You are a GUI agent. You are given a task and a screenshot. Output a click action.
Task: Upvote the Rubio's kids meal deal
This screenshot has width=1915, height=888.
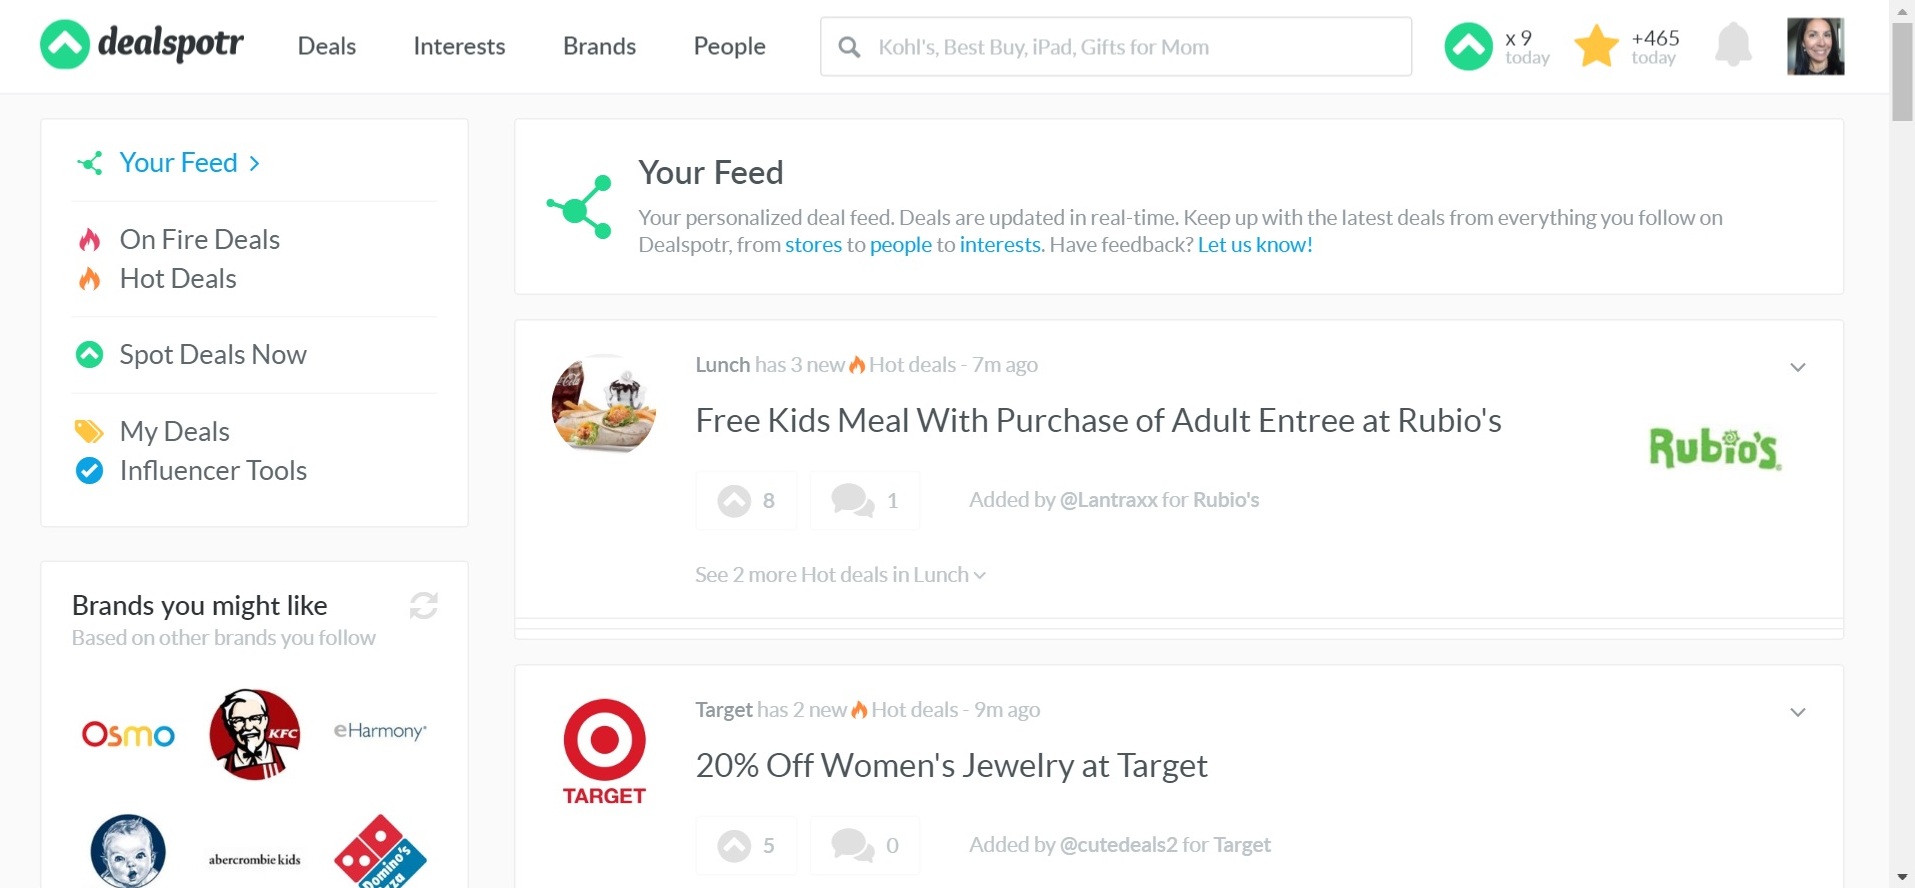746,500
